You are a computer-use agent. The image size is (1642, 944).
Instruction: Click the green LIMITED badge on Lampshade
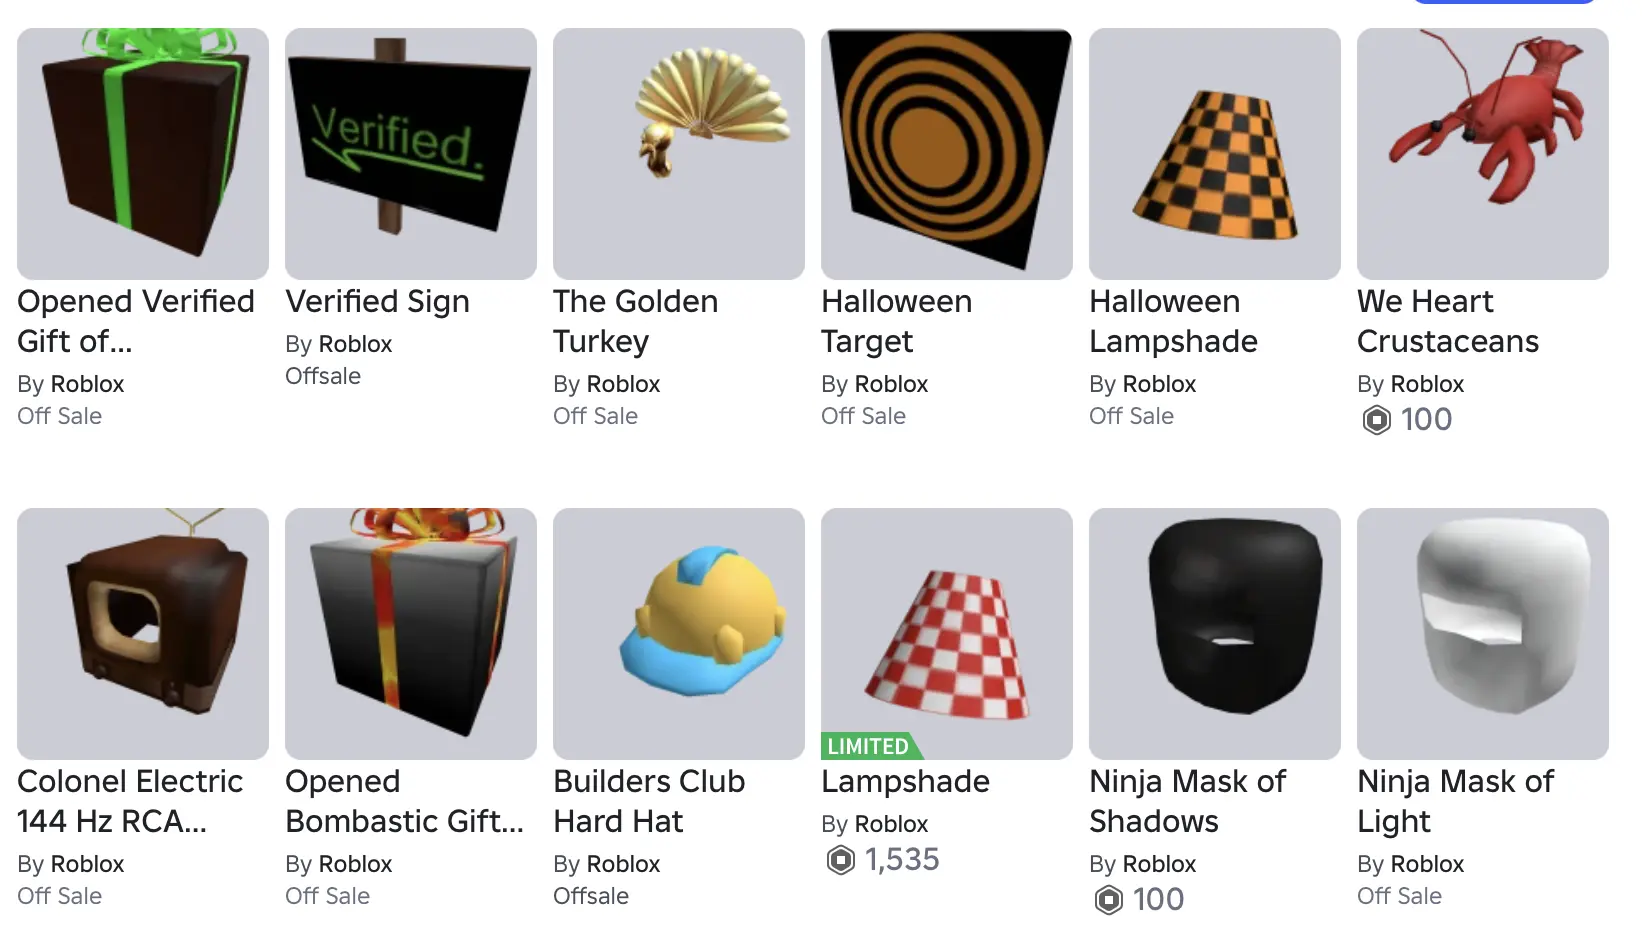point(870,746)
